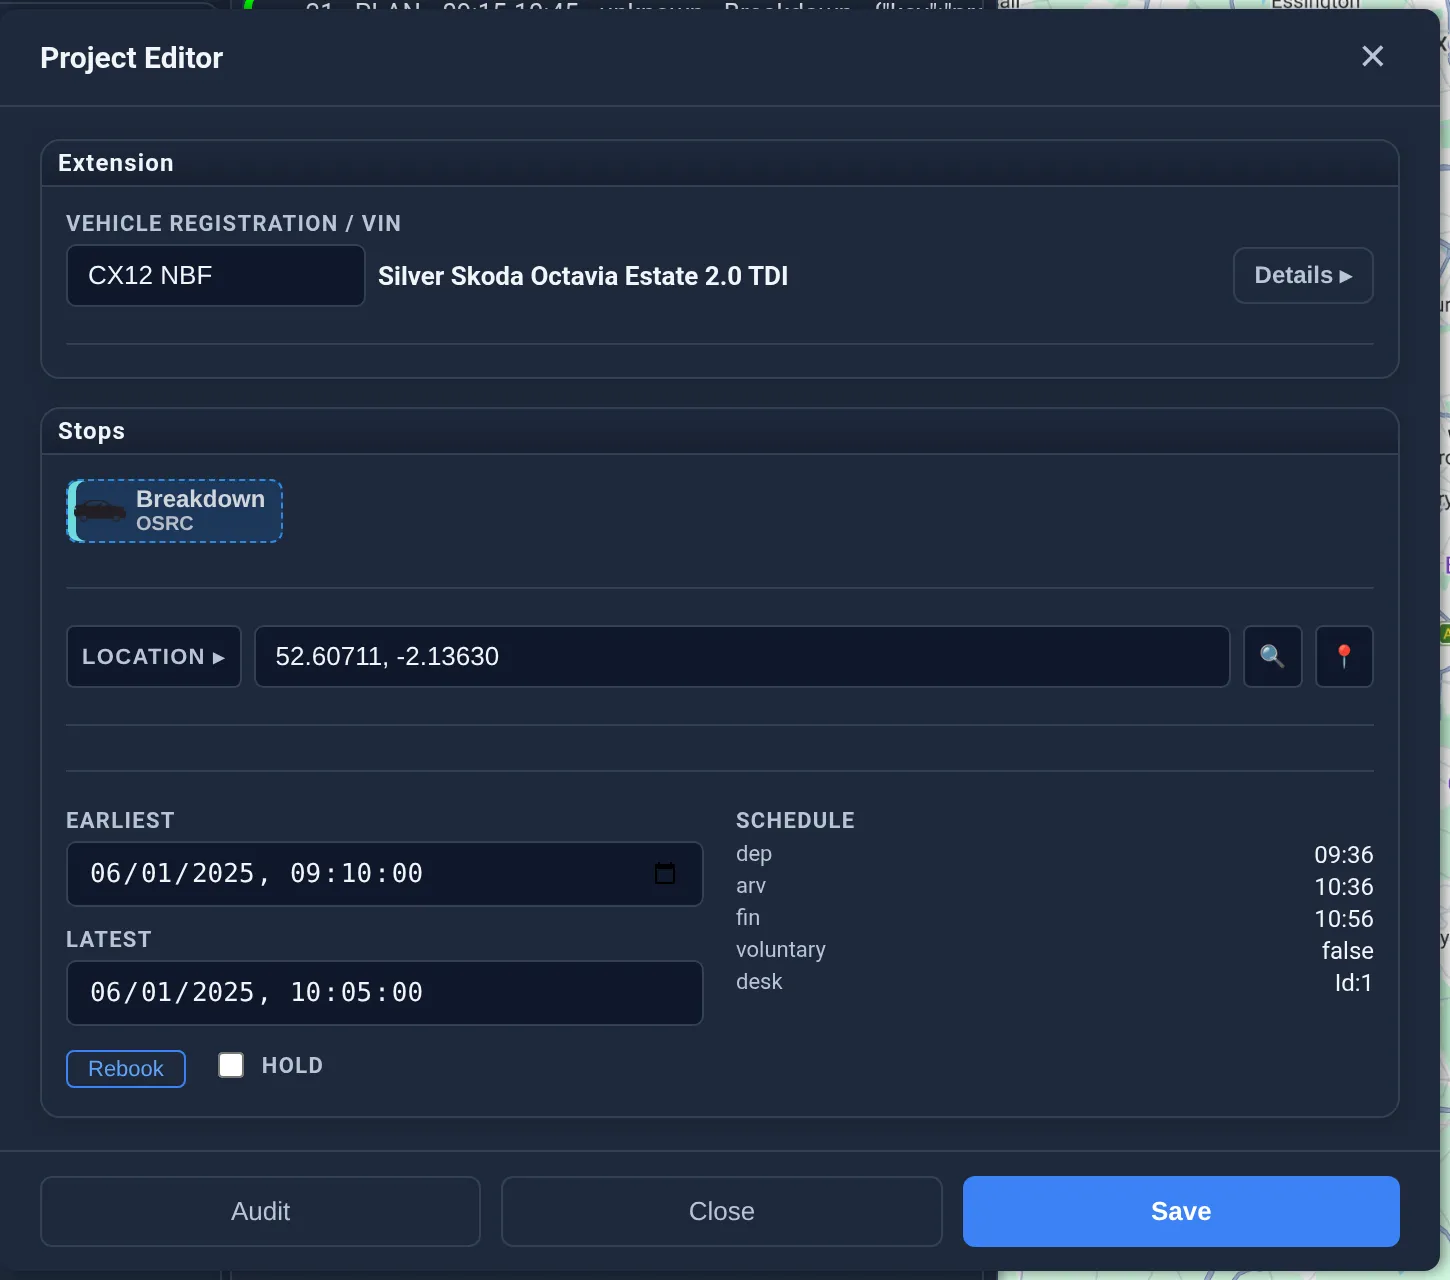
Task: Click schedule dep time 09:36
Action: (1344, 854)
